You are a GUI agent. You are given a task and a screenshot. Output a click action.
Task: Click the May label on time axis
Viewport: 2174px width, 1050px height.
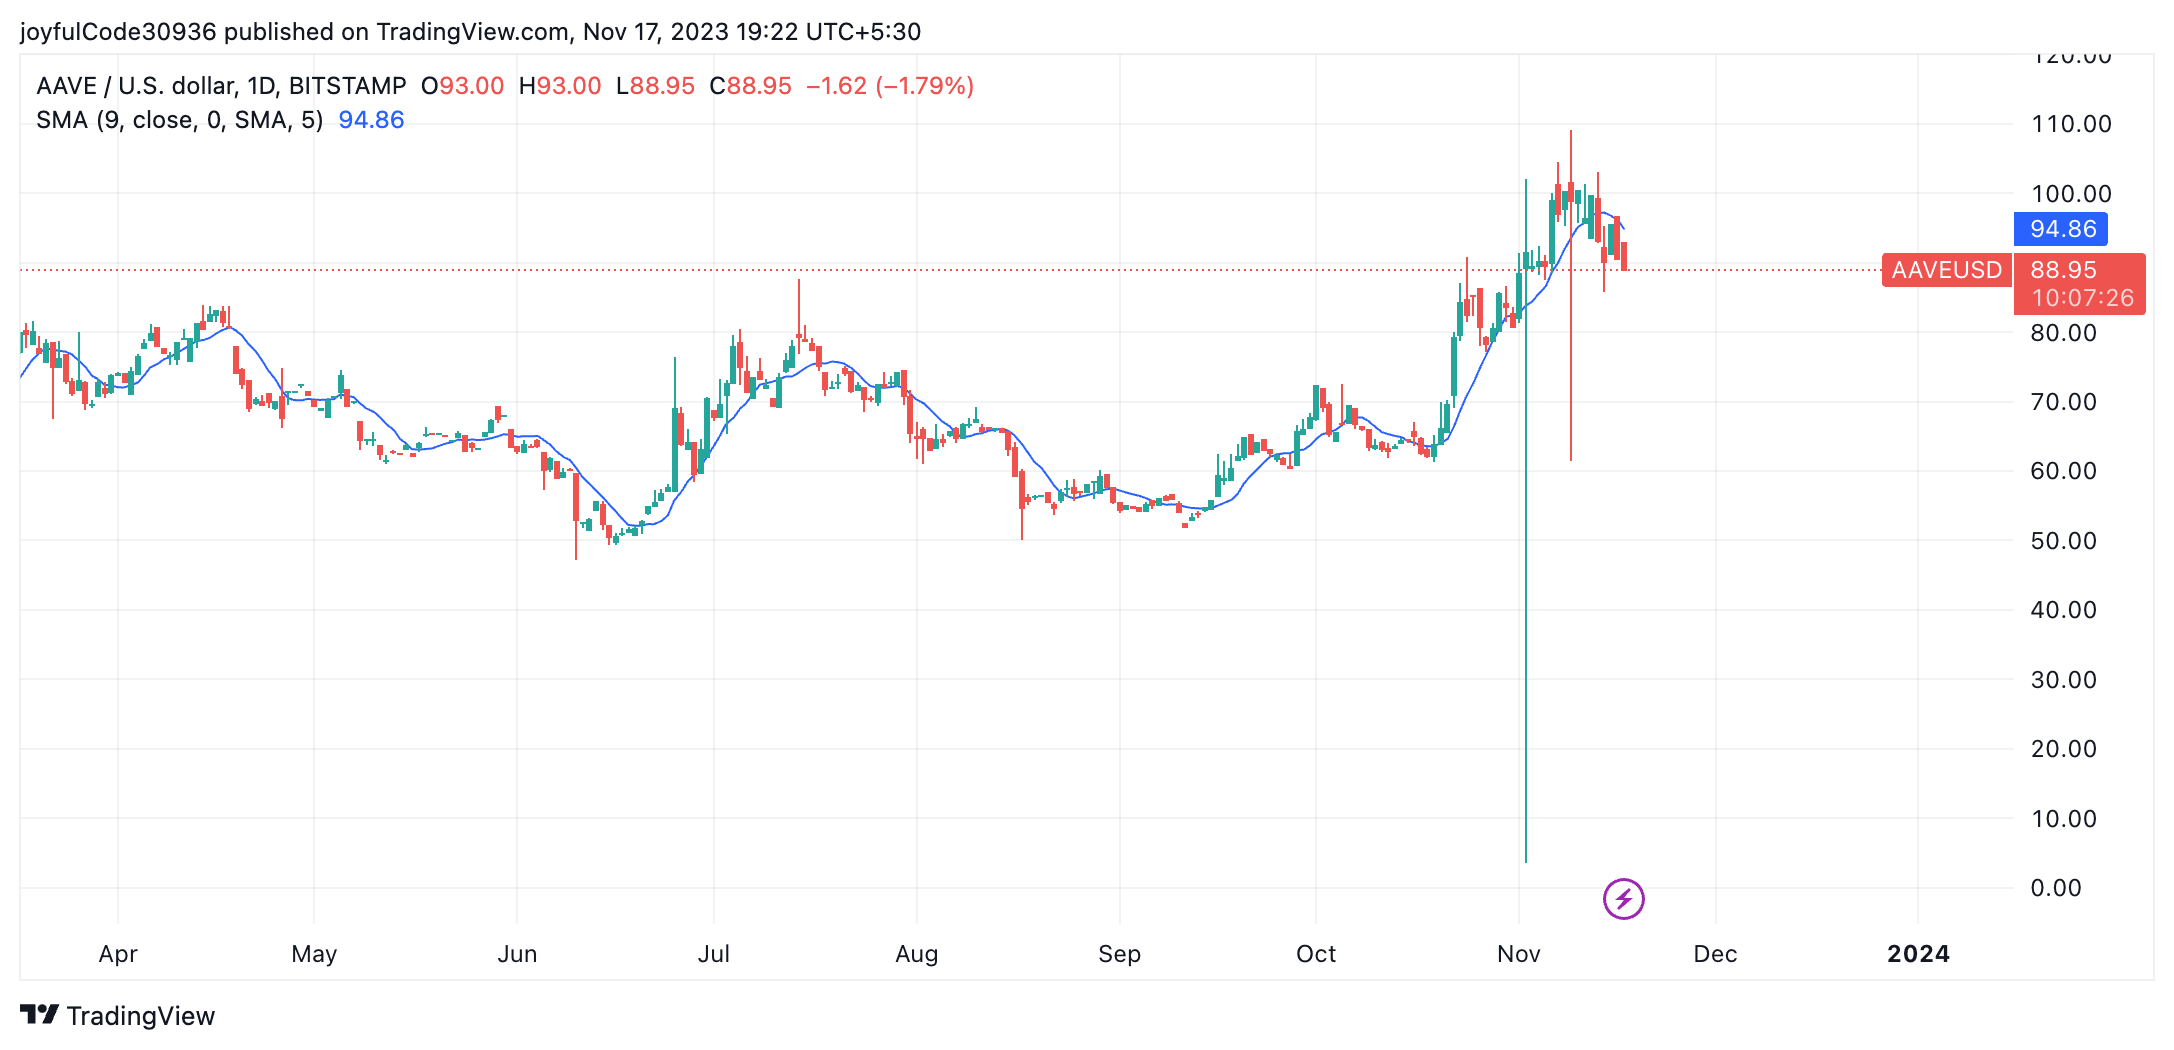point(314,954)
